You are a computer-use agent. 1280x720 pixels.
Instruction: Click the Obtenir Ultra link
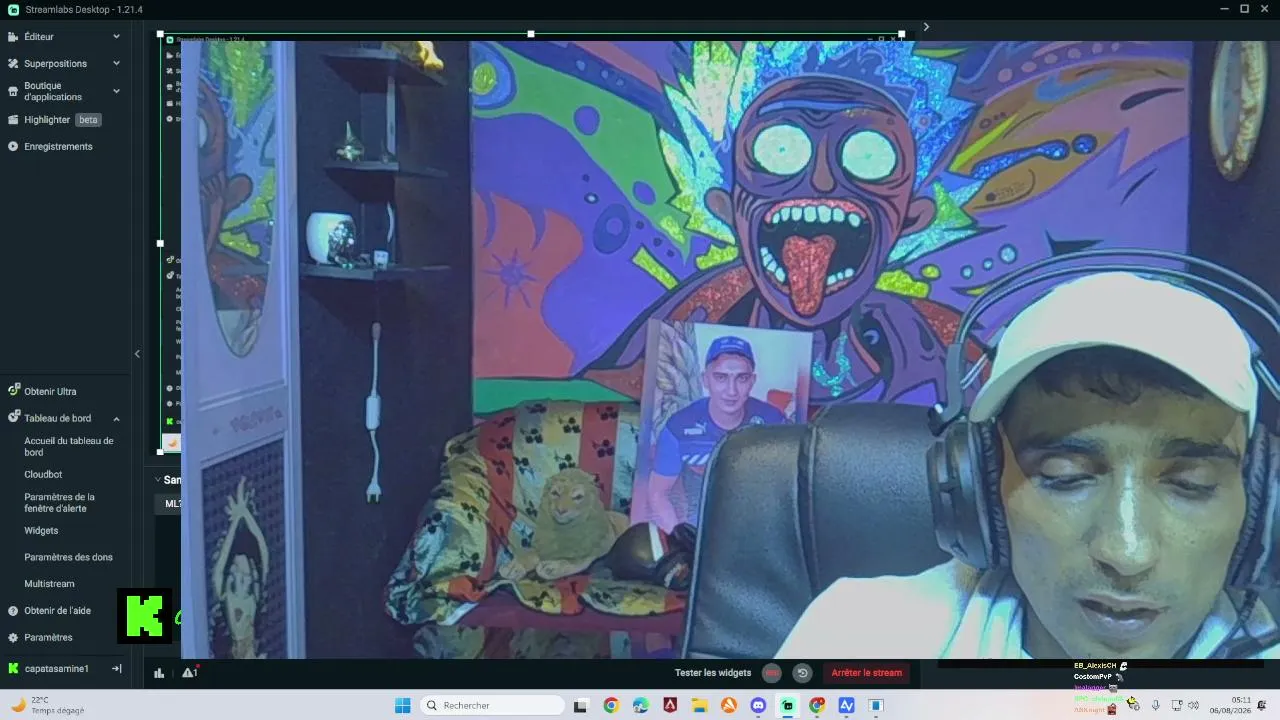coord(50,391)
